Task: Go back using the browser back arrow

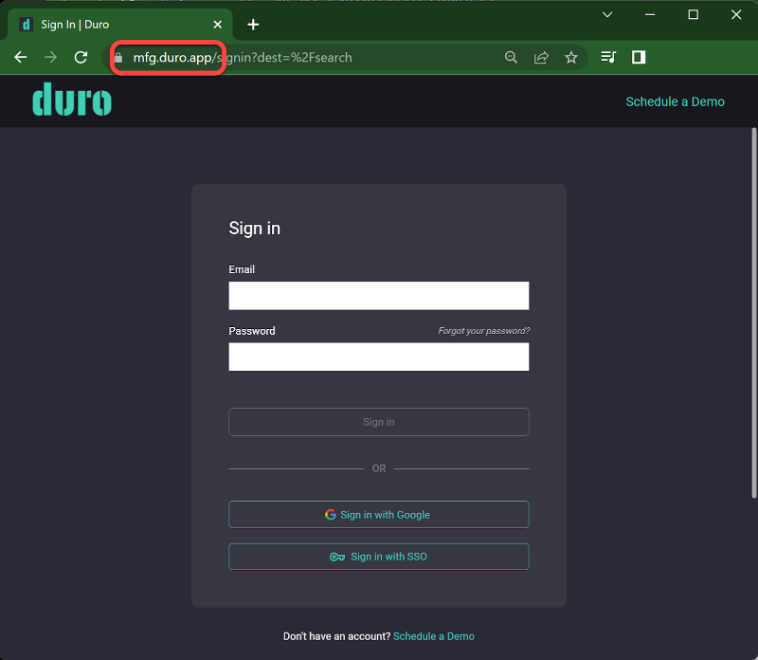Action: (20, 57)
